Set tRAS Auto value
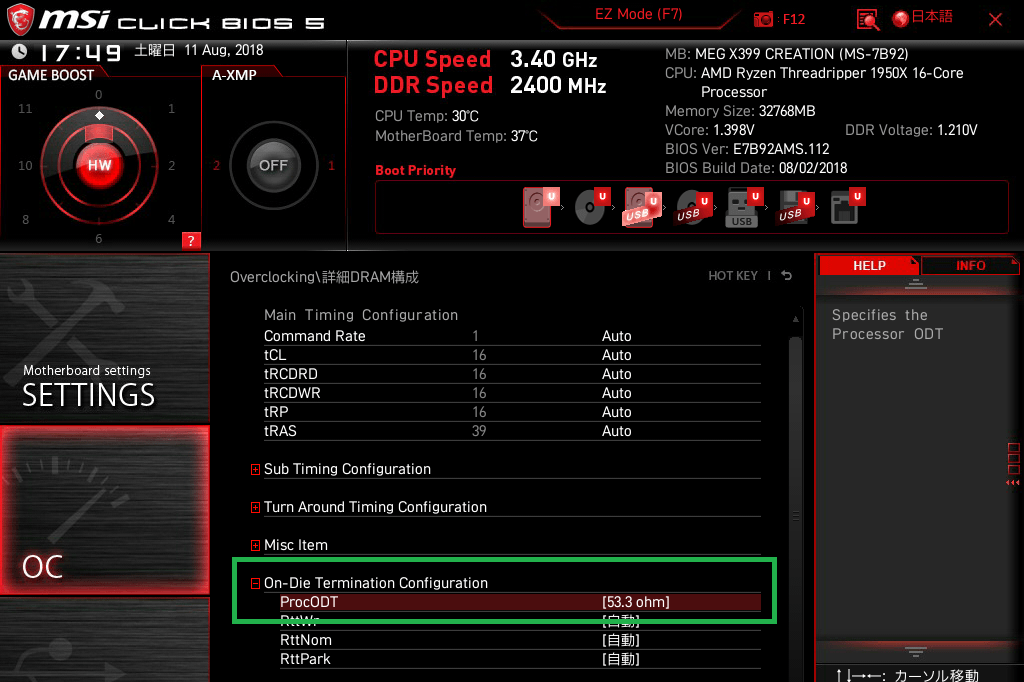The image size is (1024, 682). coord(616,430)
